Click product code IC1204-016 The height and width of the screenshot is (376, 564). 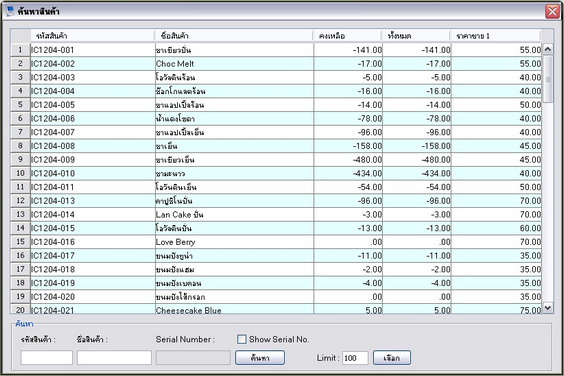[x=53, y=242]
